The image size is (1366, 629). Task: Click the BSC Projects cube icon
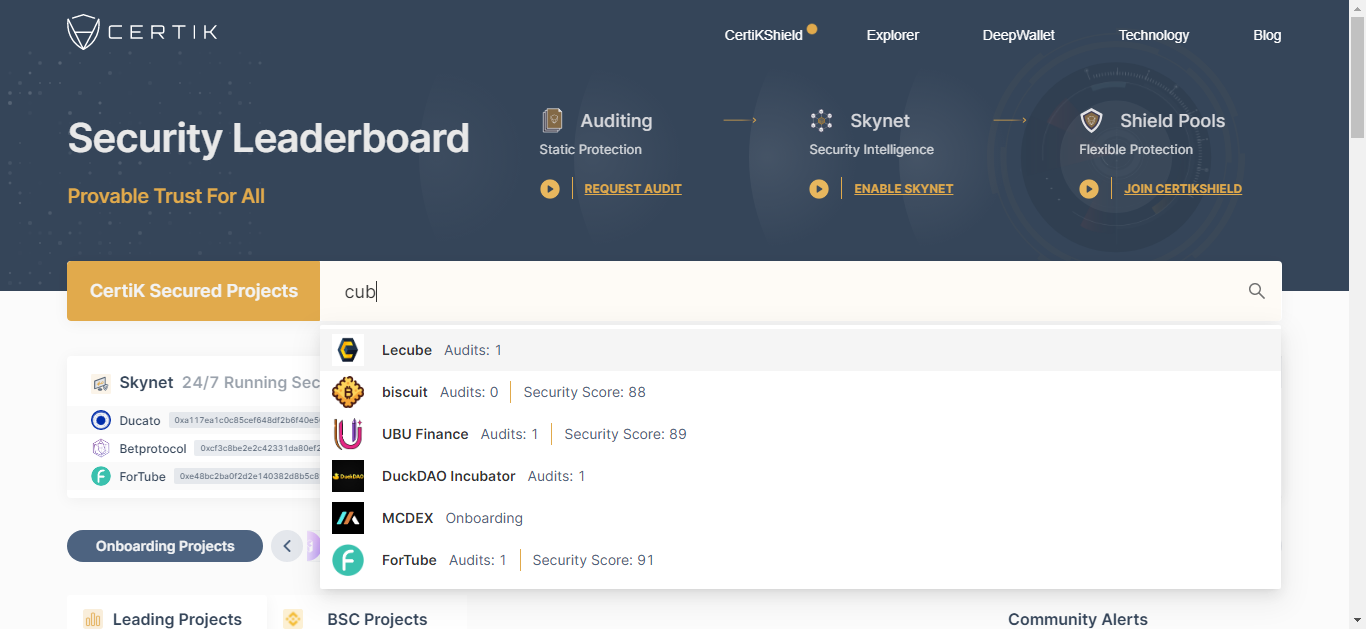coord(293,619)
